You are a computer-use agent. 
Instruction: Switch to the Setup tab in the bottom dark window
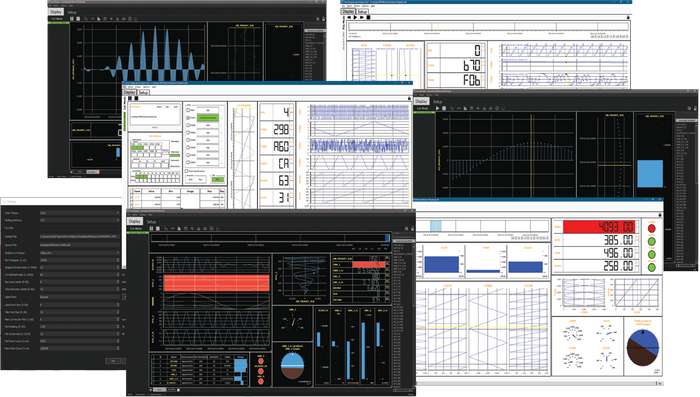(151, 221)
